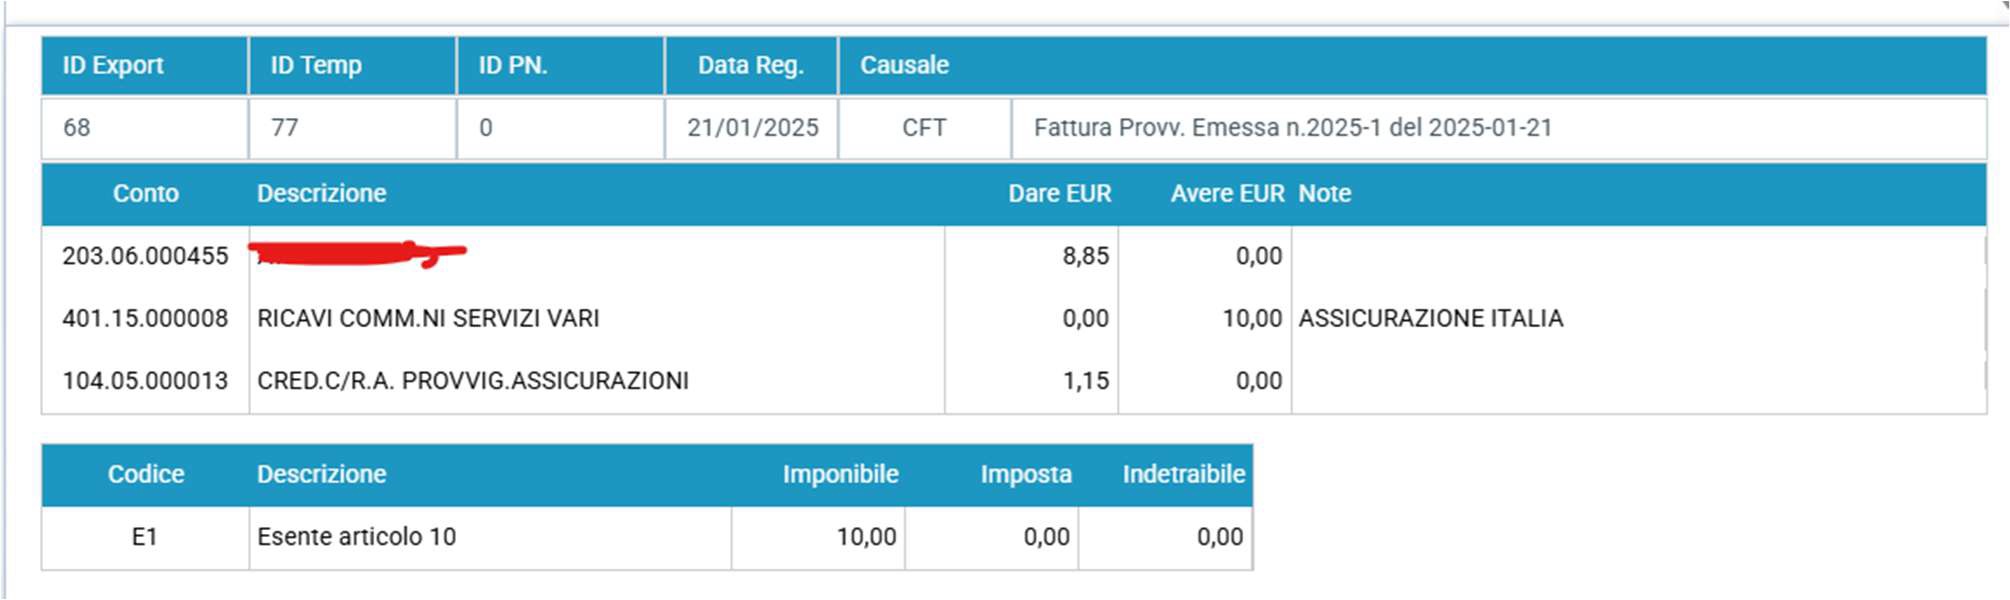The width and height of the screenshot is (2010, 600).
Task: Click the ID Export column header
Action: coord(144,66)
